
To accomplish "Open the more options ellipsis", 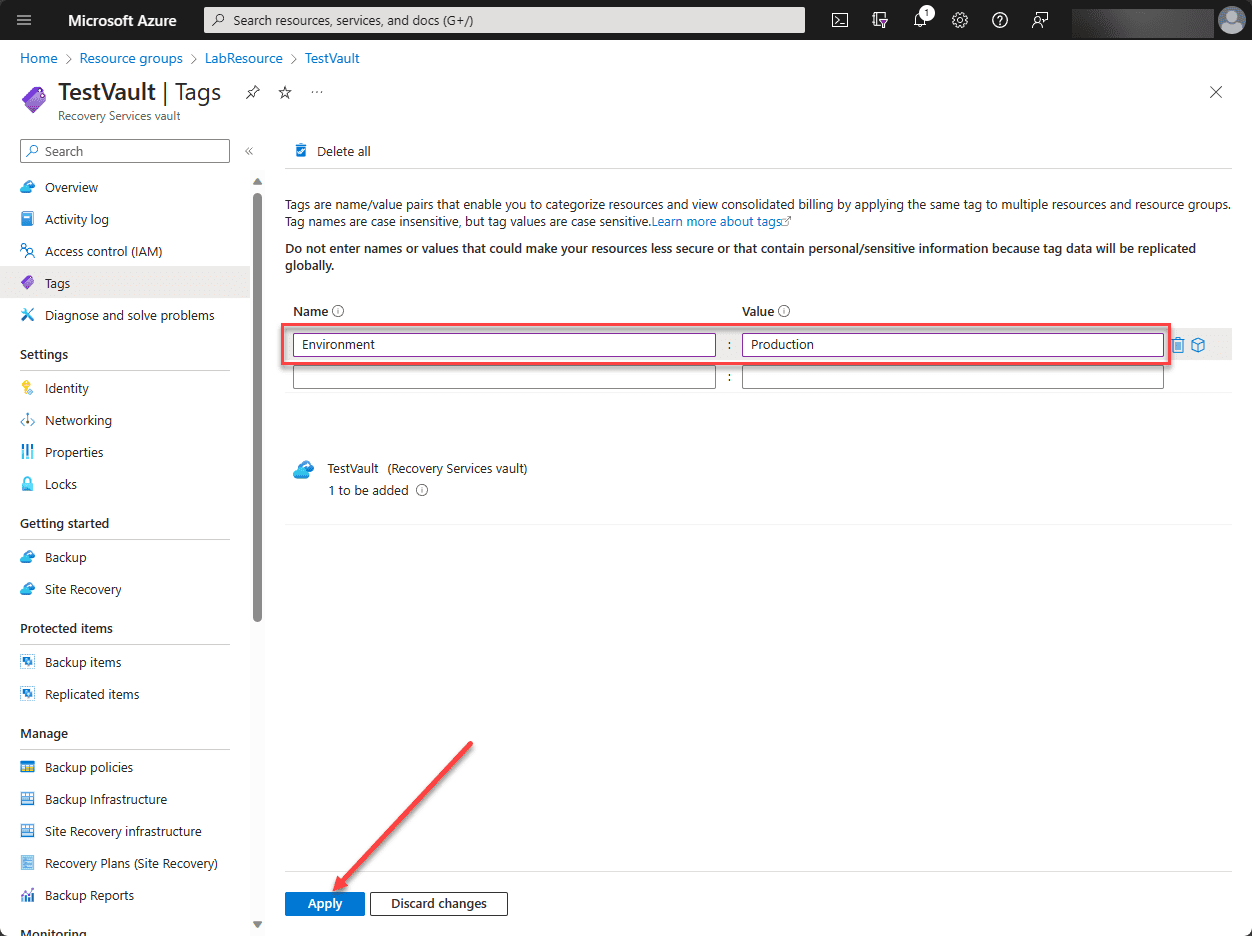I will [317, 92].
